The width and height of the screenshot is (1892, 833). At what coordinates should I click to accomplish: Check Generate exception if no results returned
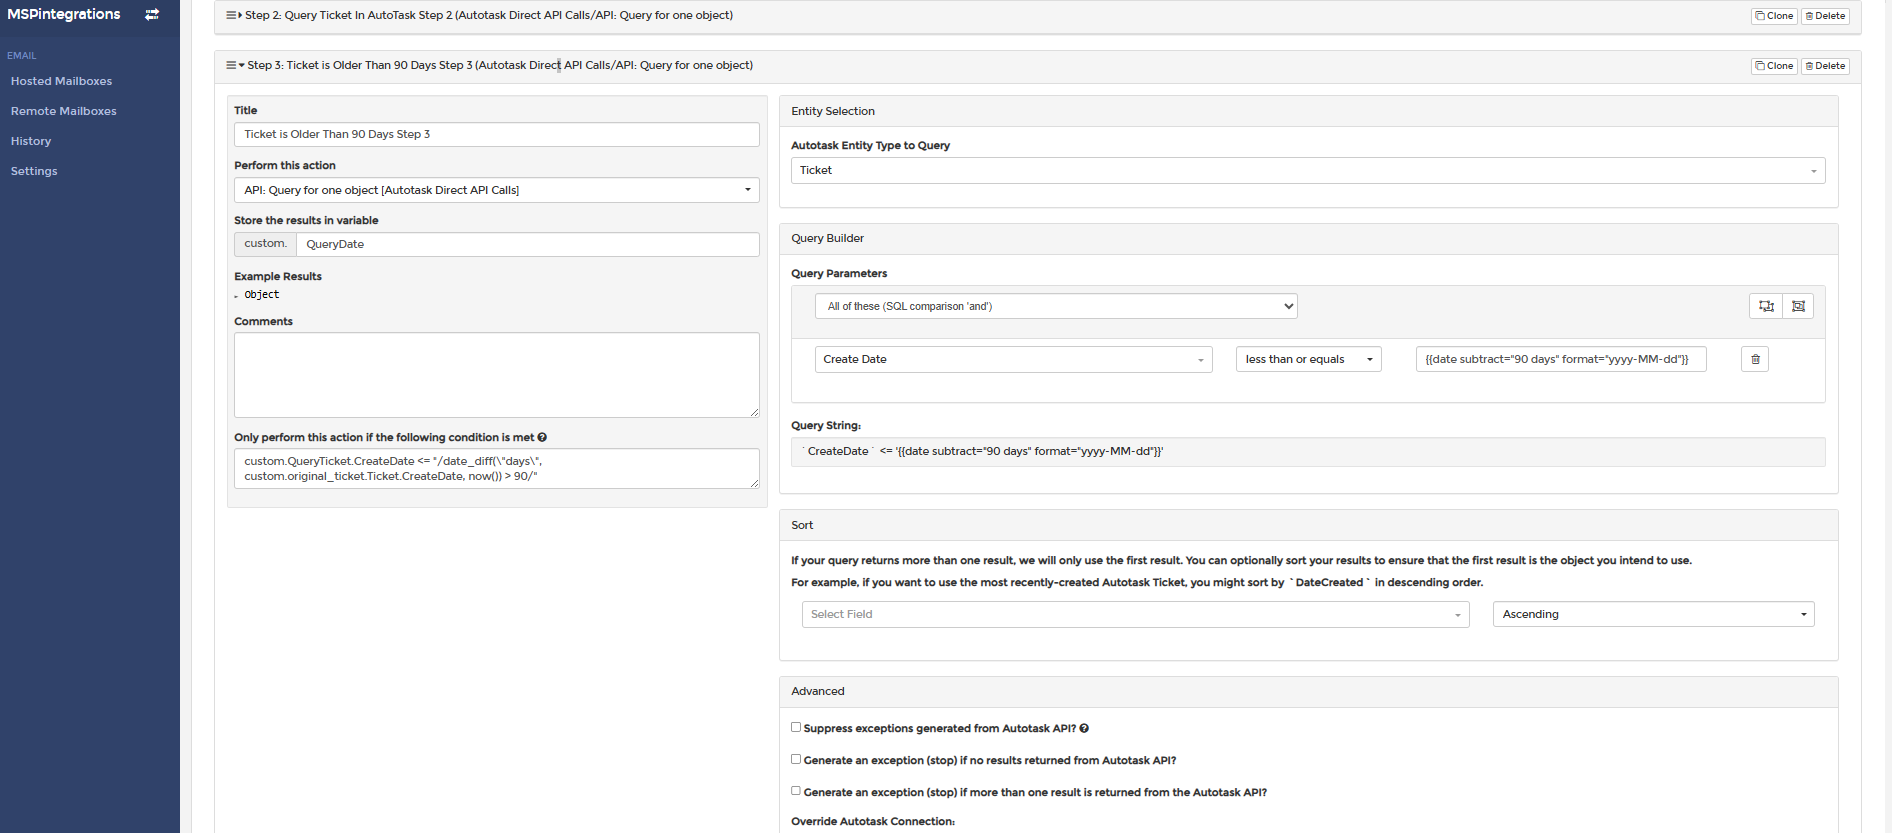pos(796,759)
